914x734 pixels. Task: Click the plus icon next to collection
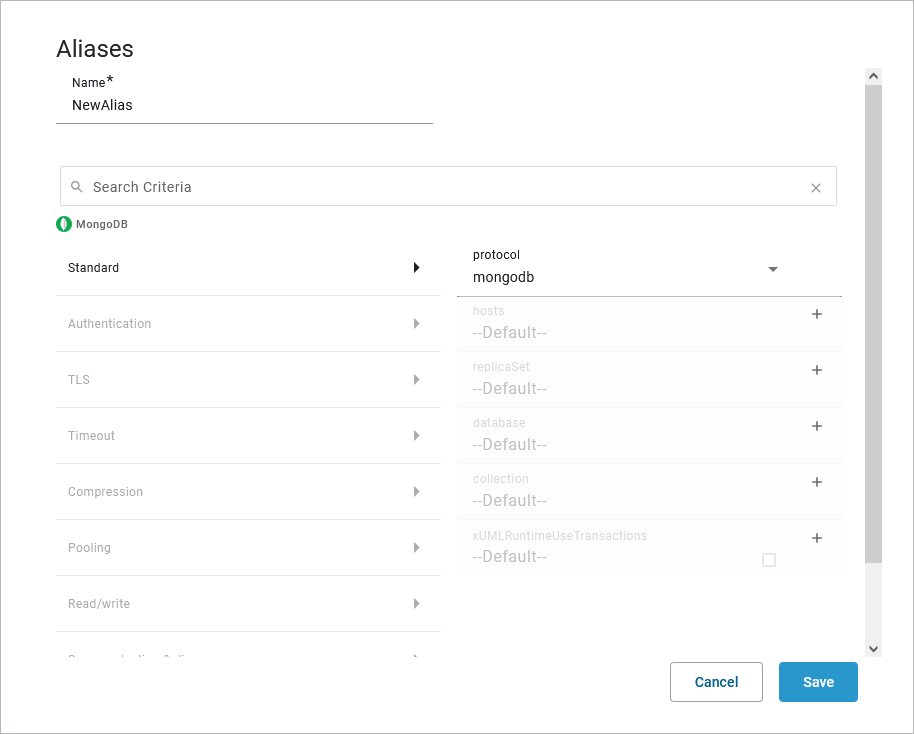coord(816,482)
